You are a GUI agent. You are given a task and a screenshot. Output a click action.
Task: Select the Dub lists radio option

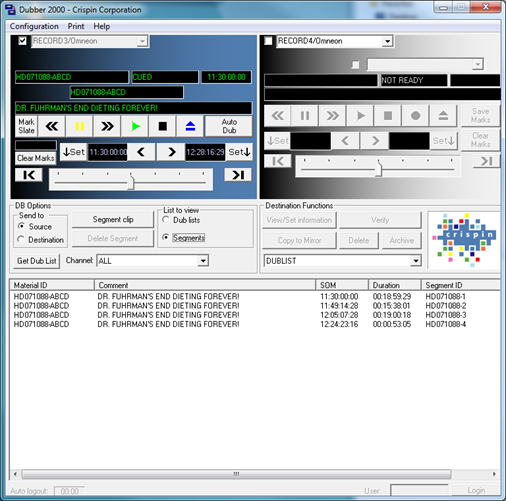click(166, 220)
